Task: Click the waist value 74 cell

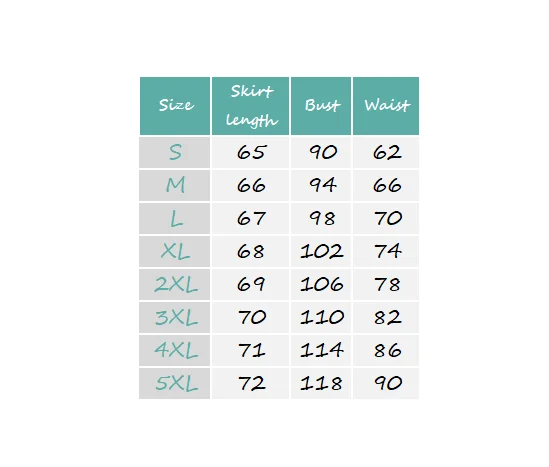Action: point(386,251)
